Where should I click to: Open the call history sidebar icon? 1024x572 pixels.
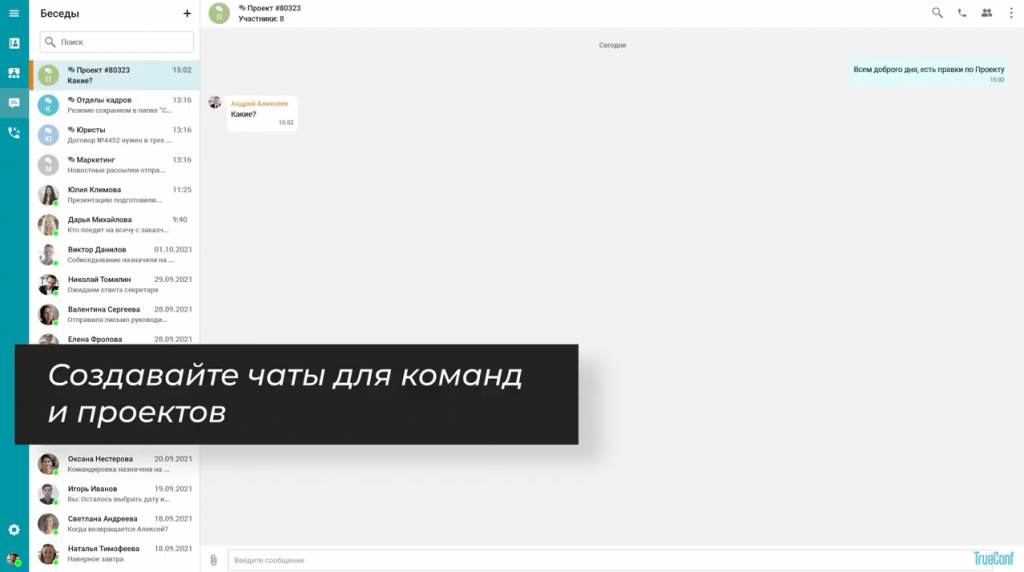point(14,133)
